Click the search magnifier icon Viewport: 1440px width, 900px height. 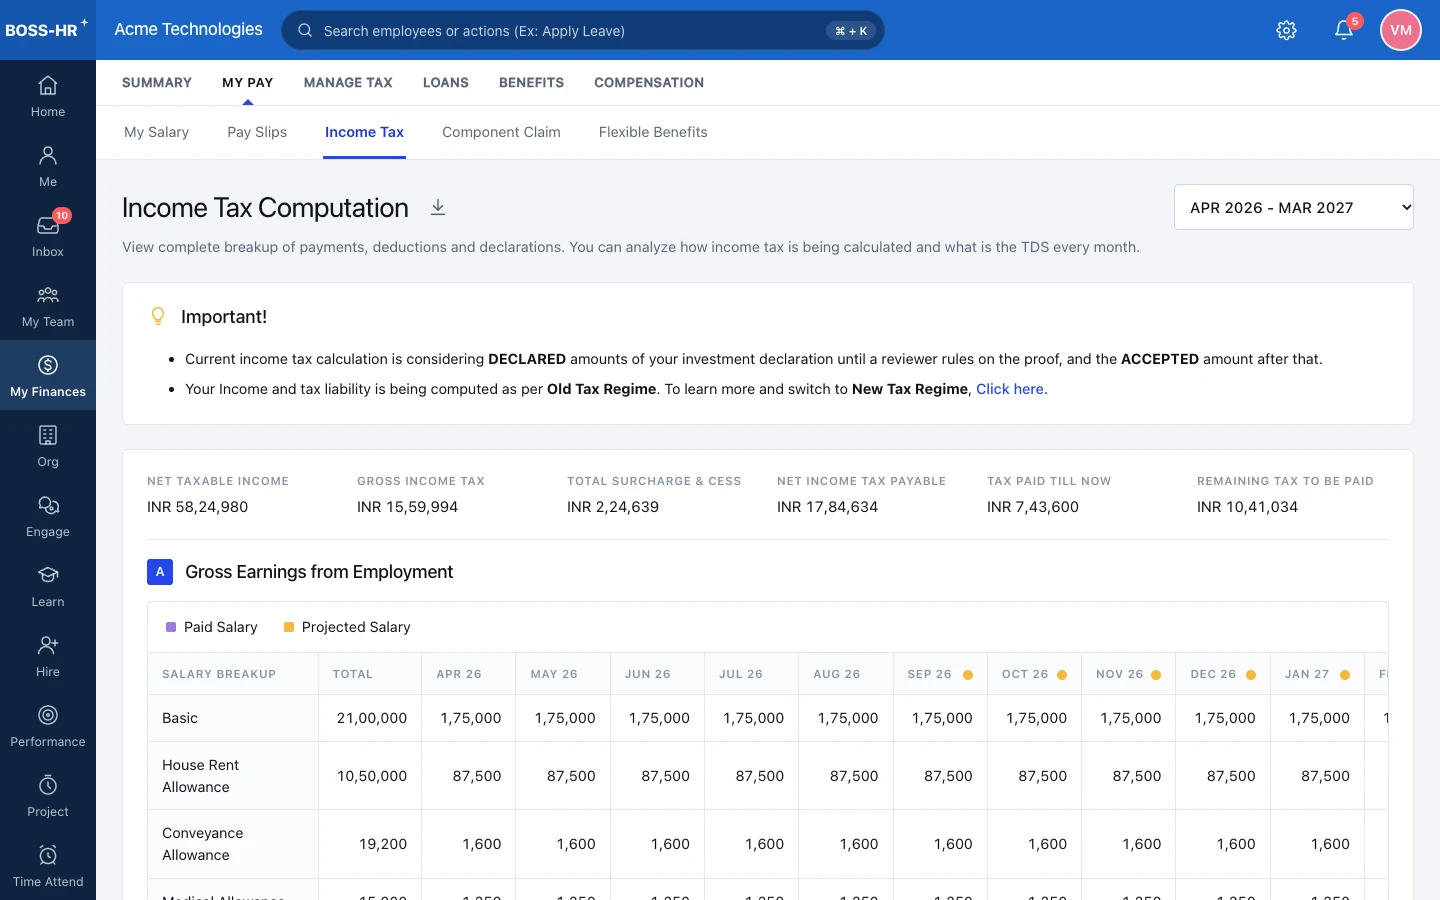tap(305, 30)
